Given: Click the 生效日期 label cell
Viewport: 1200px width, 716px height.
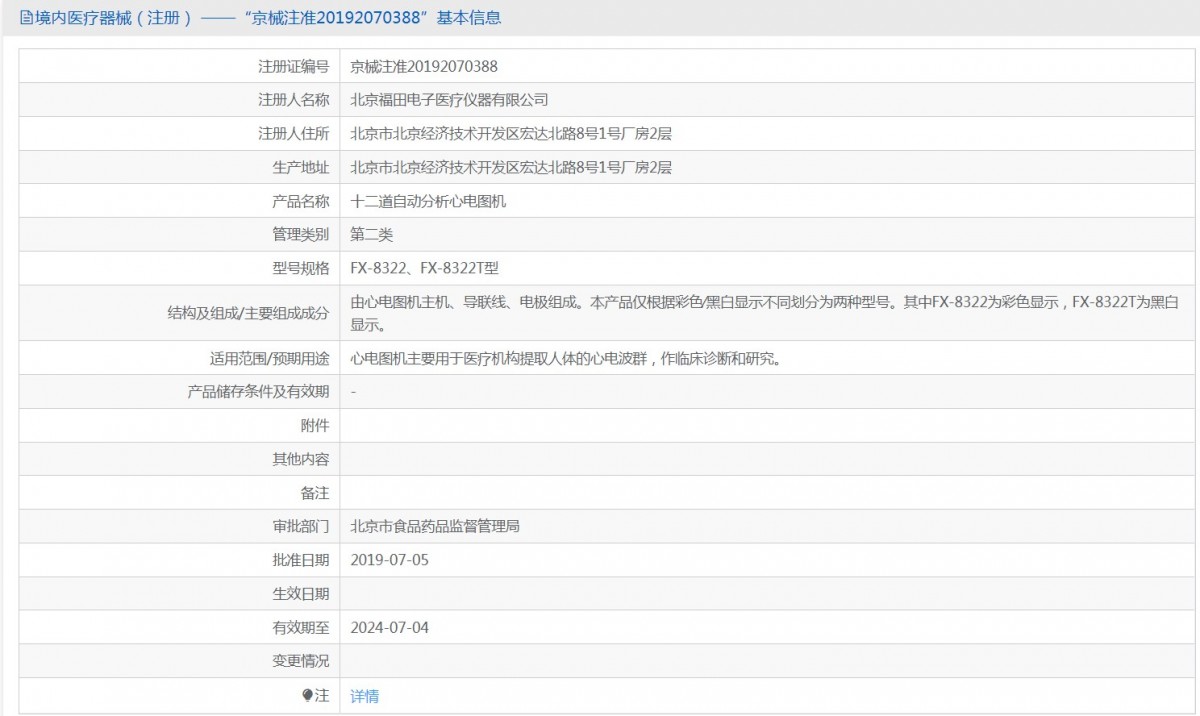Looking at the screenshot, I should point(180,594).
